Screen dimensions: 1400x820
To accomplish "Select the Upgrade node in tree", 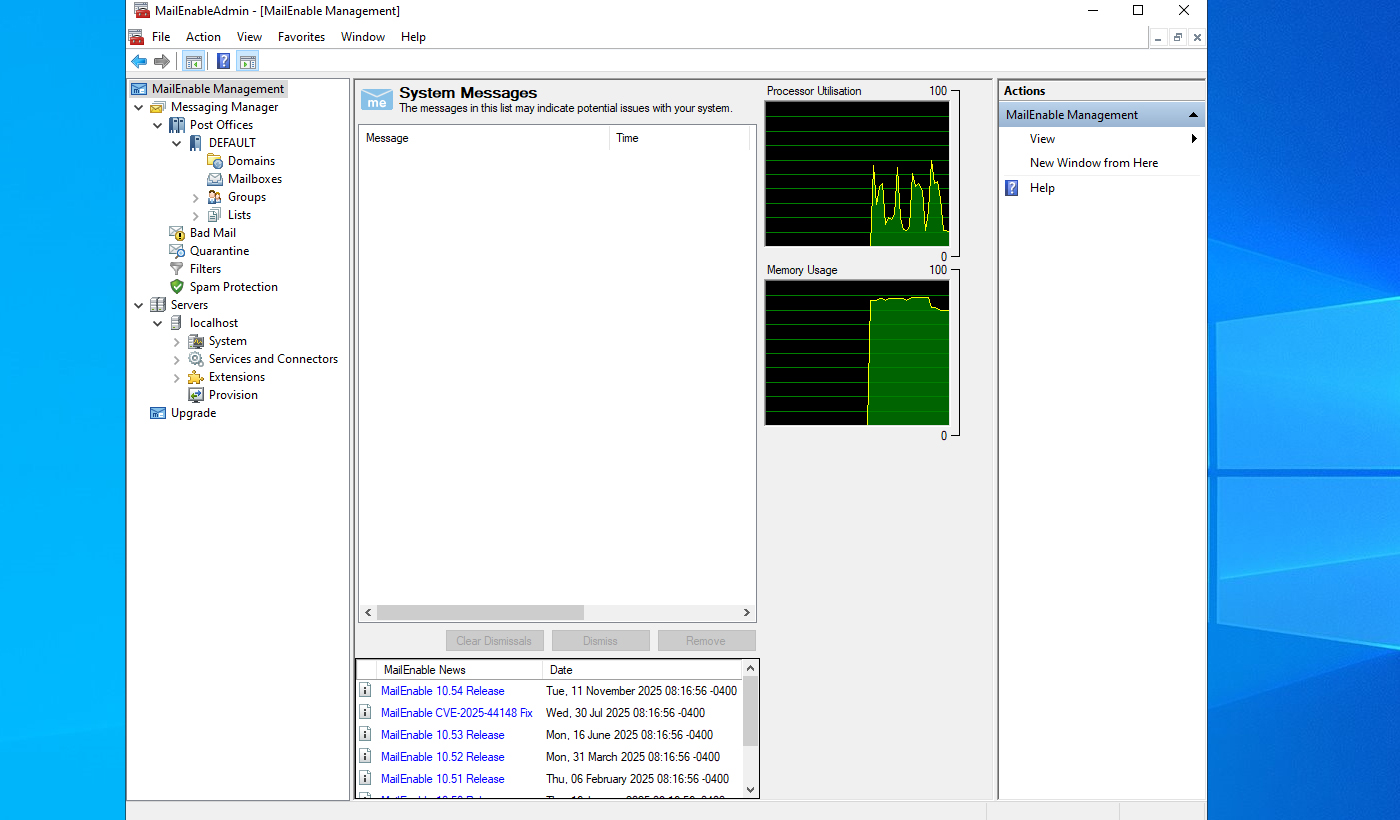I will 193,413.
